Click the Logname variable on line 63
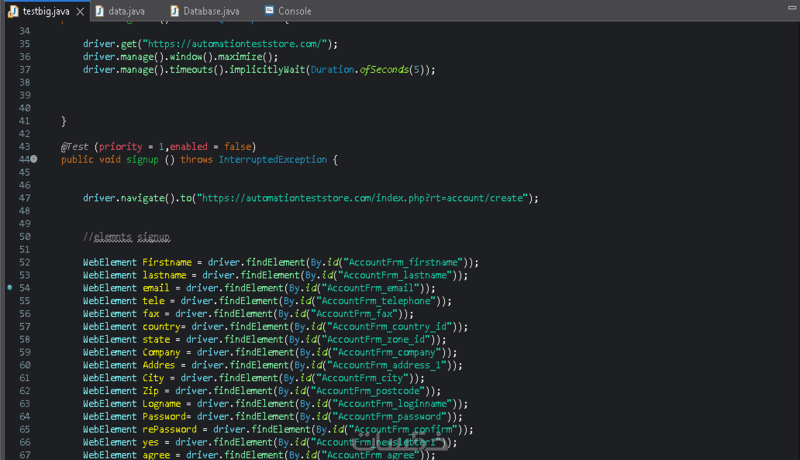 [x=161, y=404]
